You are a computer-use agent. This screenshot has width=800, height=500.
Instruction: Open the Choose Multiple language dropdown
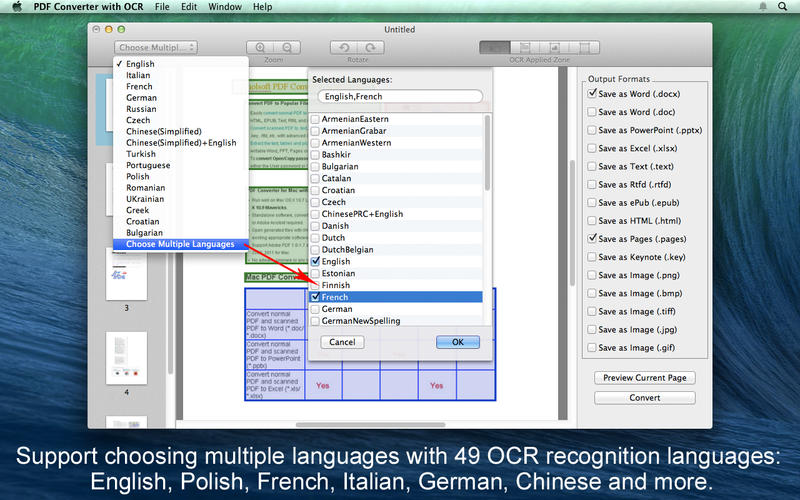[156, 47]
